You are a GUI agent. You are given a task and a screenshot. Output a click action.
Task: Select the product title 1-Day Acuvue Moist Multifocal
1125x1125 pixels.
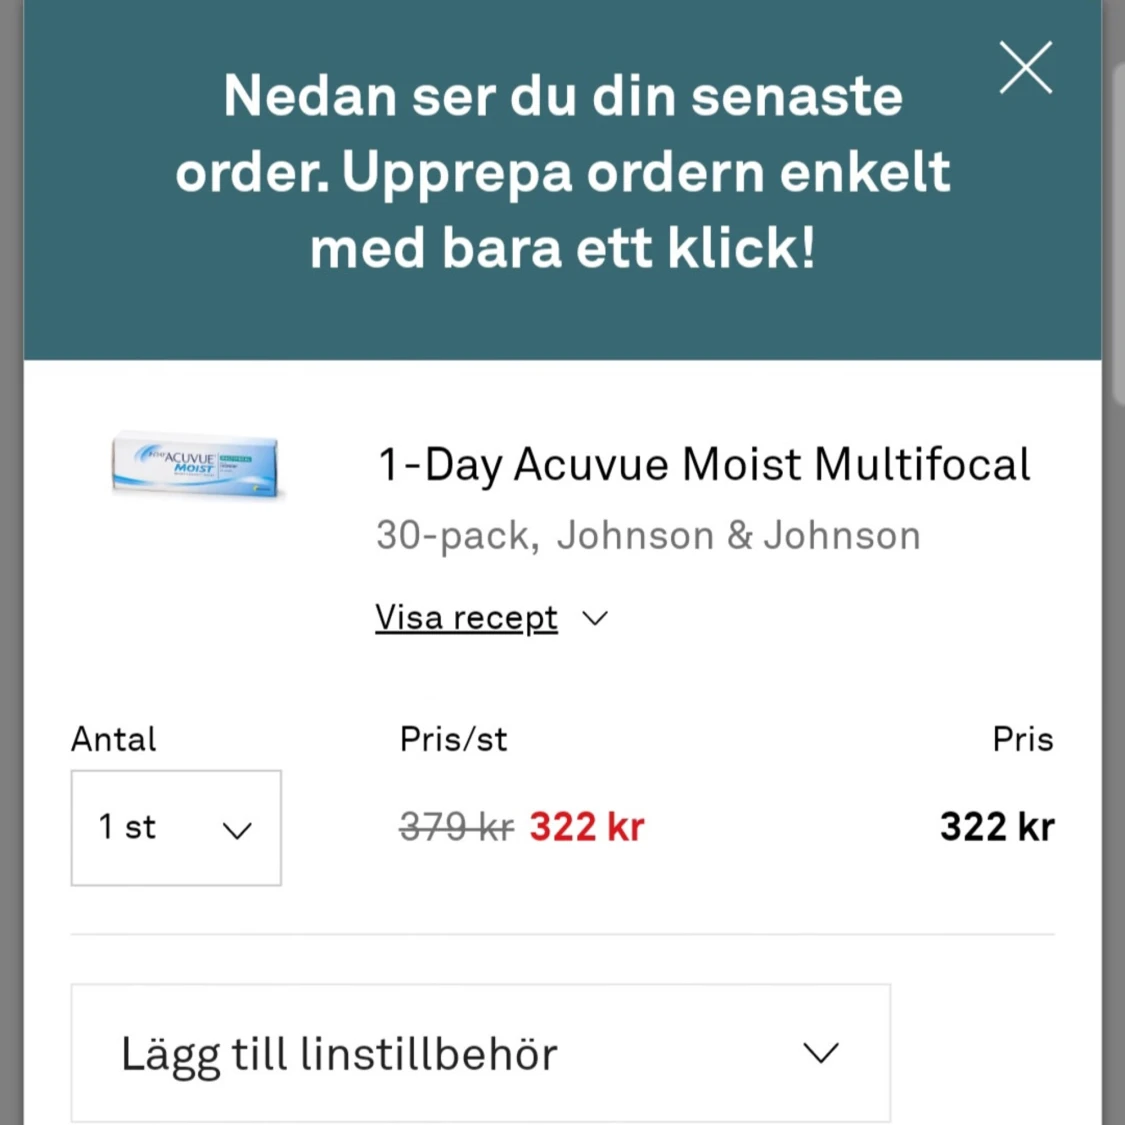coord(704,464)
